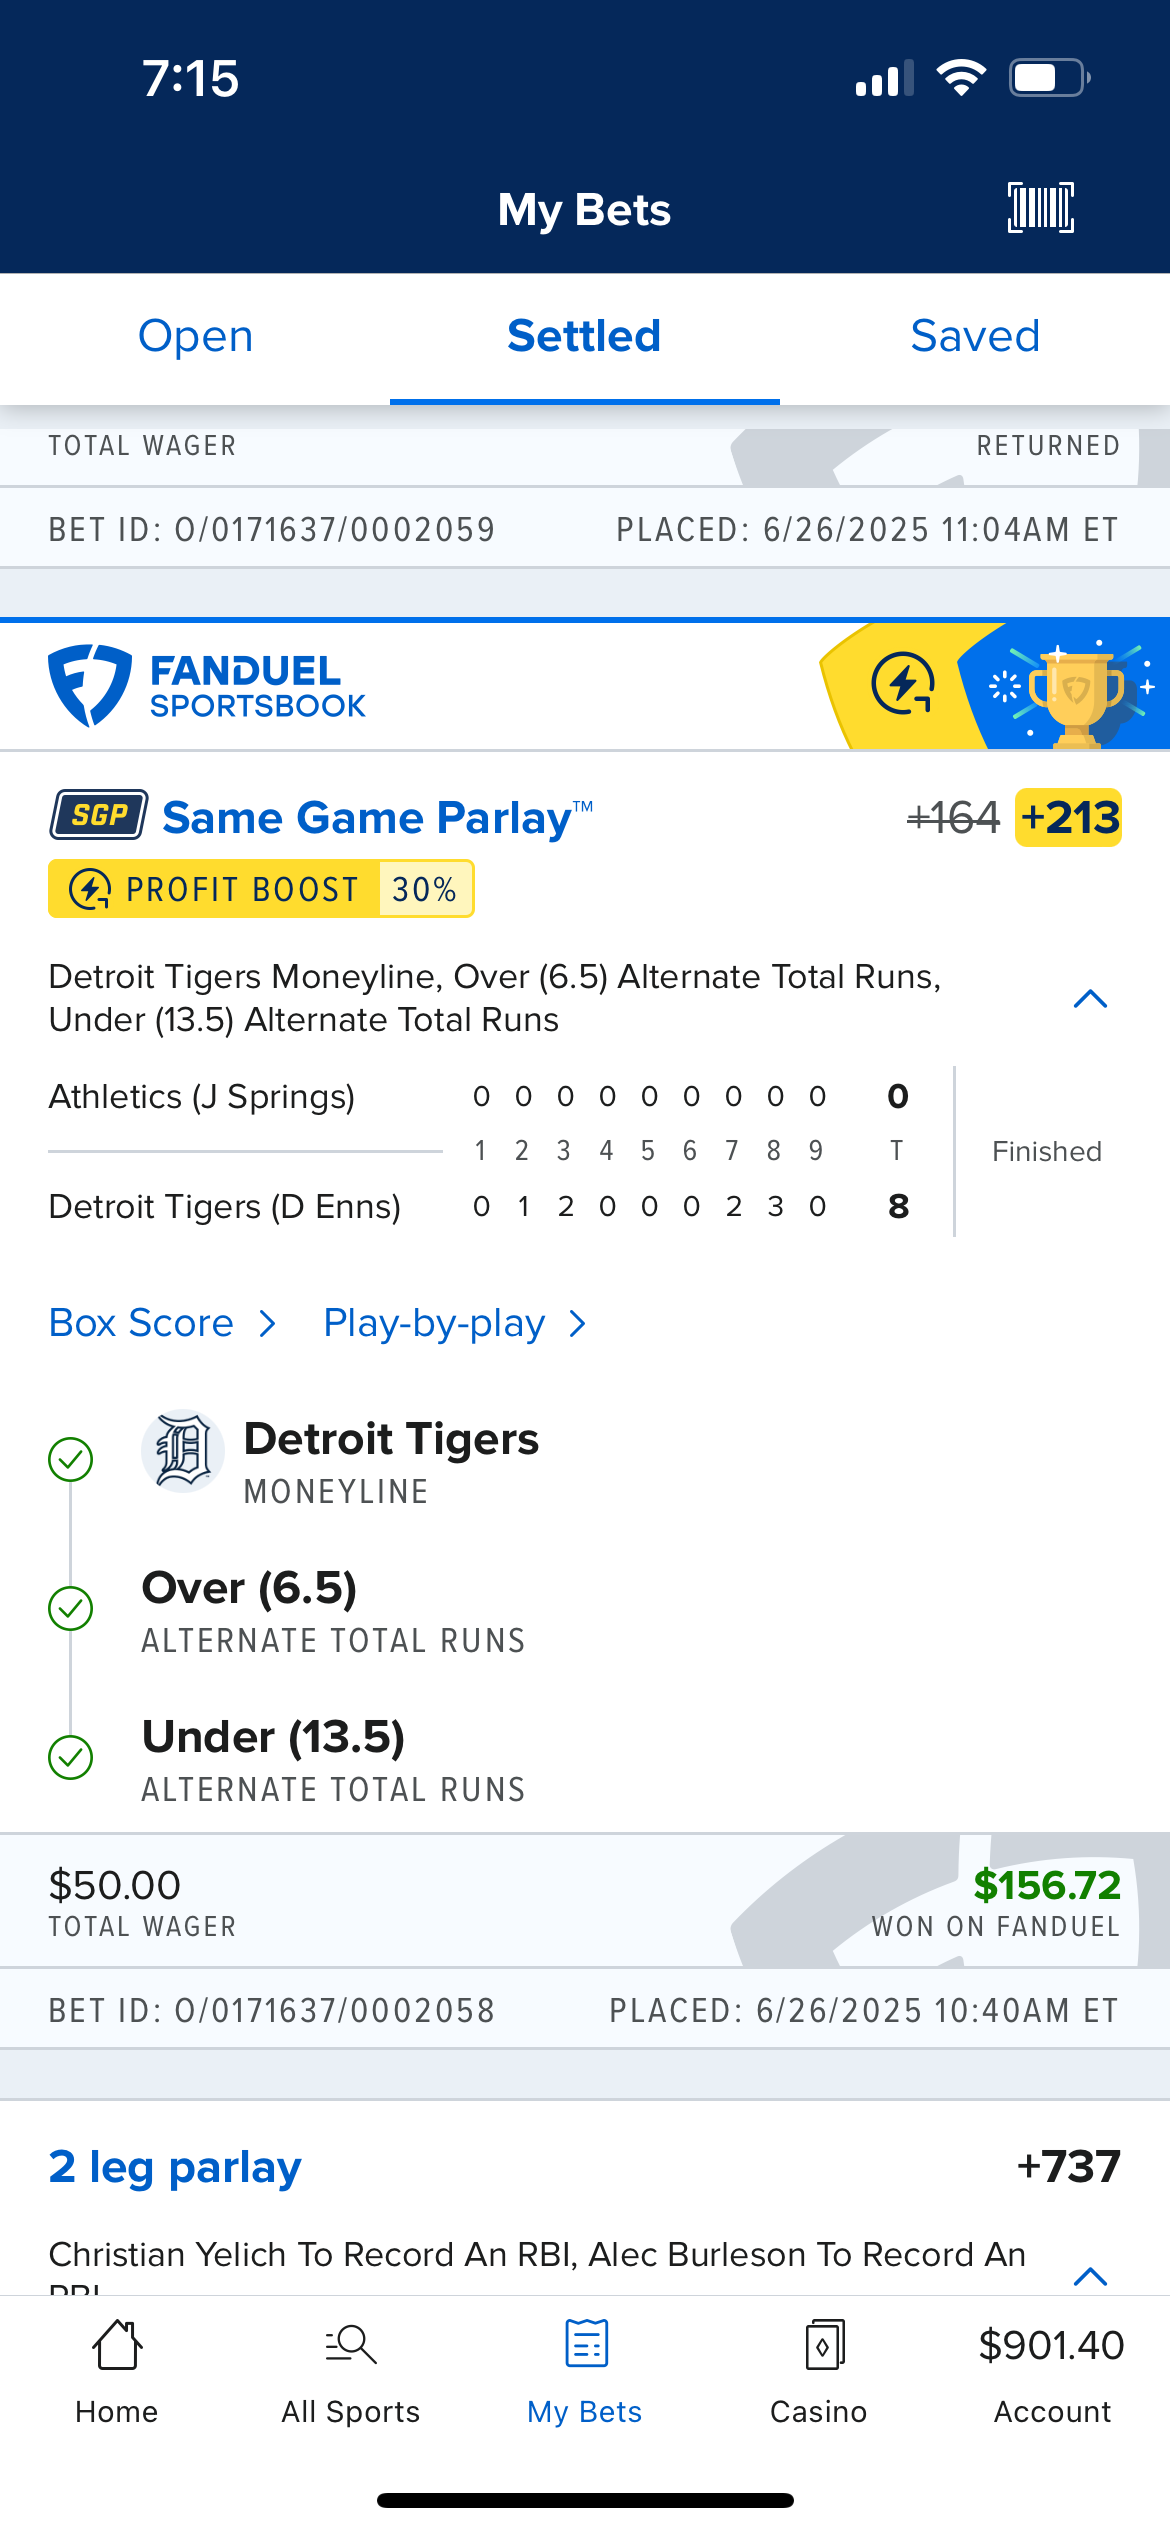Tap the yellow profit boost lightning icon
Image resolution: width=1170 pixels, height=2532 pixels.
tap(903, 685)
